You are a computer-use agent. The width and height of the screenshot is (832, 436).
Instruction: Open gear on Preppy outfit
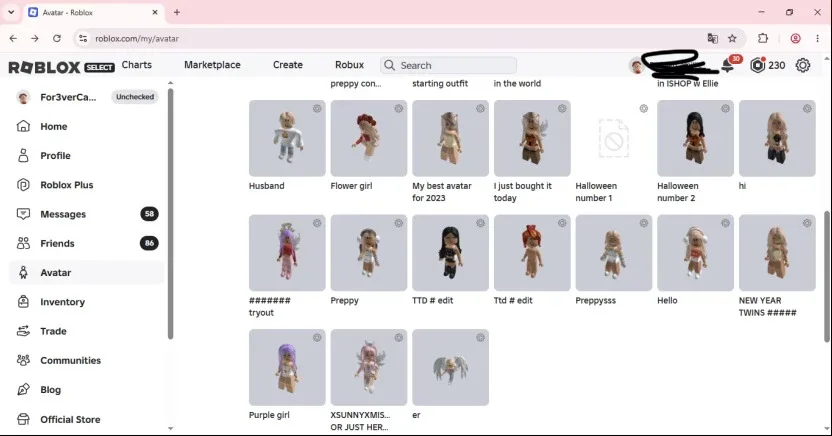pyautogui.click(x=398, y=223)
